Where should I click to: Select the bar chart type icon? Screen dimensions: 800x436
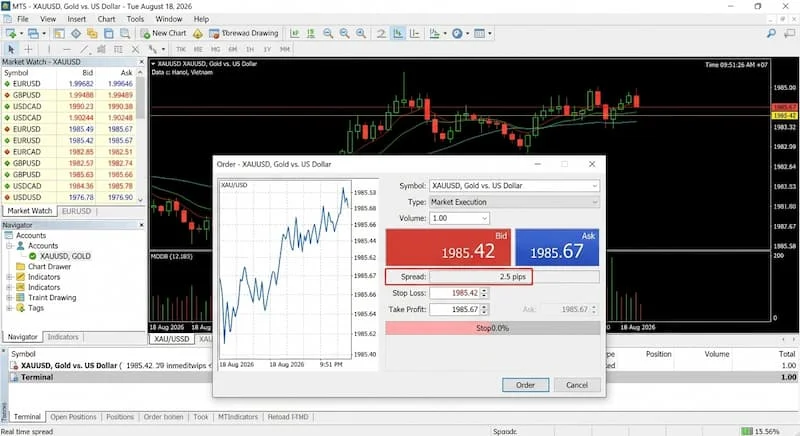click(295, 34)
